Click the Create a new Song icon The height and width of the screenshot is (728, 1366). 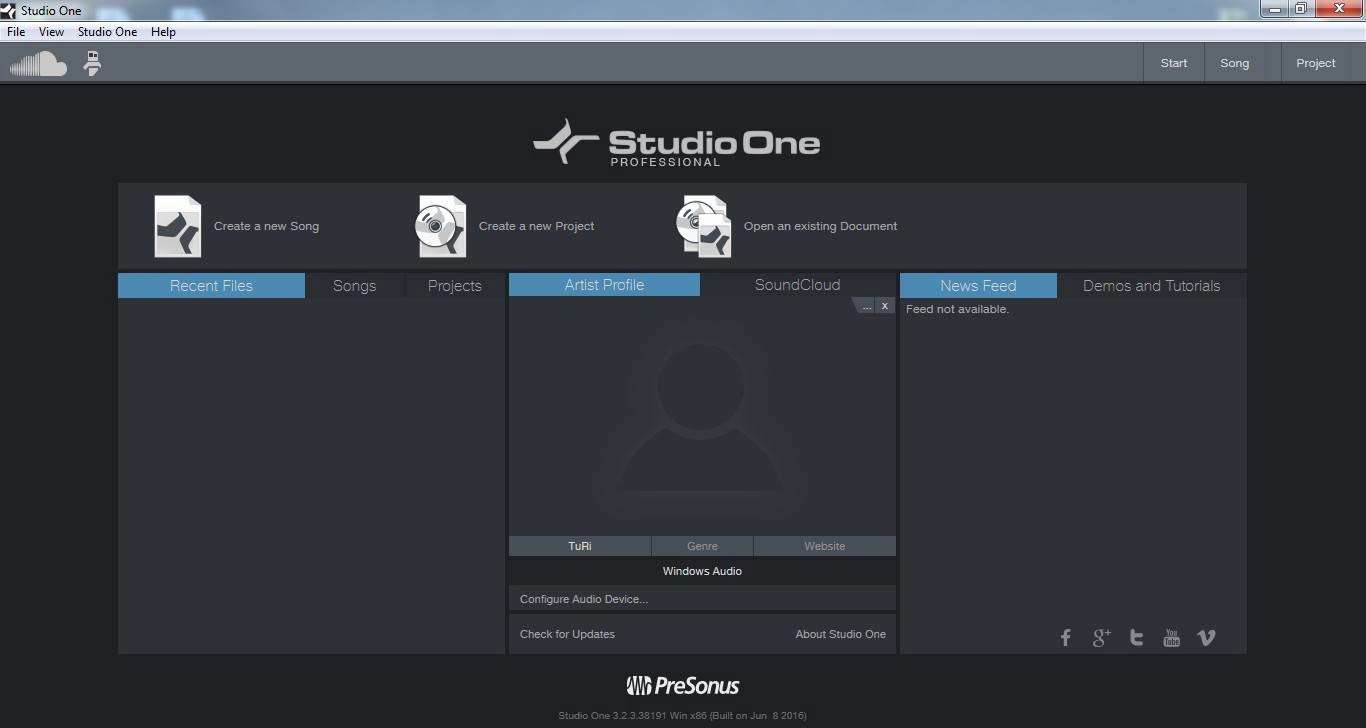point(178,226)
